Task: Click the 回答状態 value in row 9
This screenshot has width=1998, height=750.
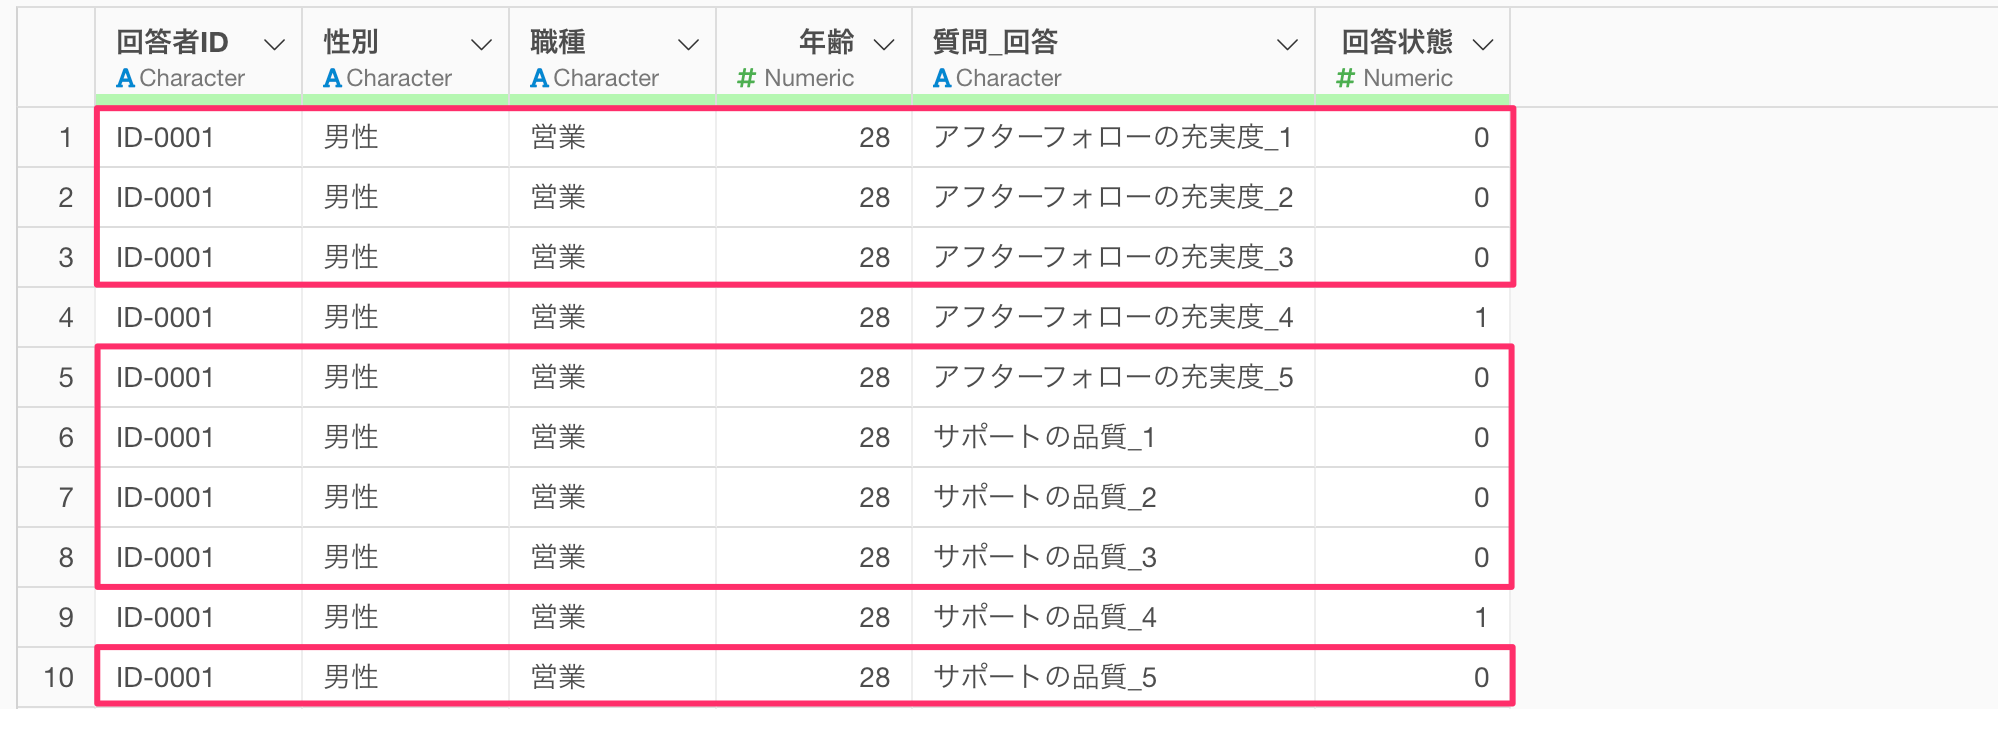Action: (x=1481, y=618)
